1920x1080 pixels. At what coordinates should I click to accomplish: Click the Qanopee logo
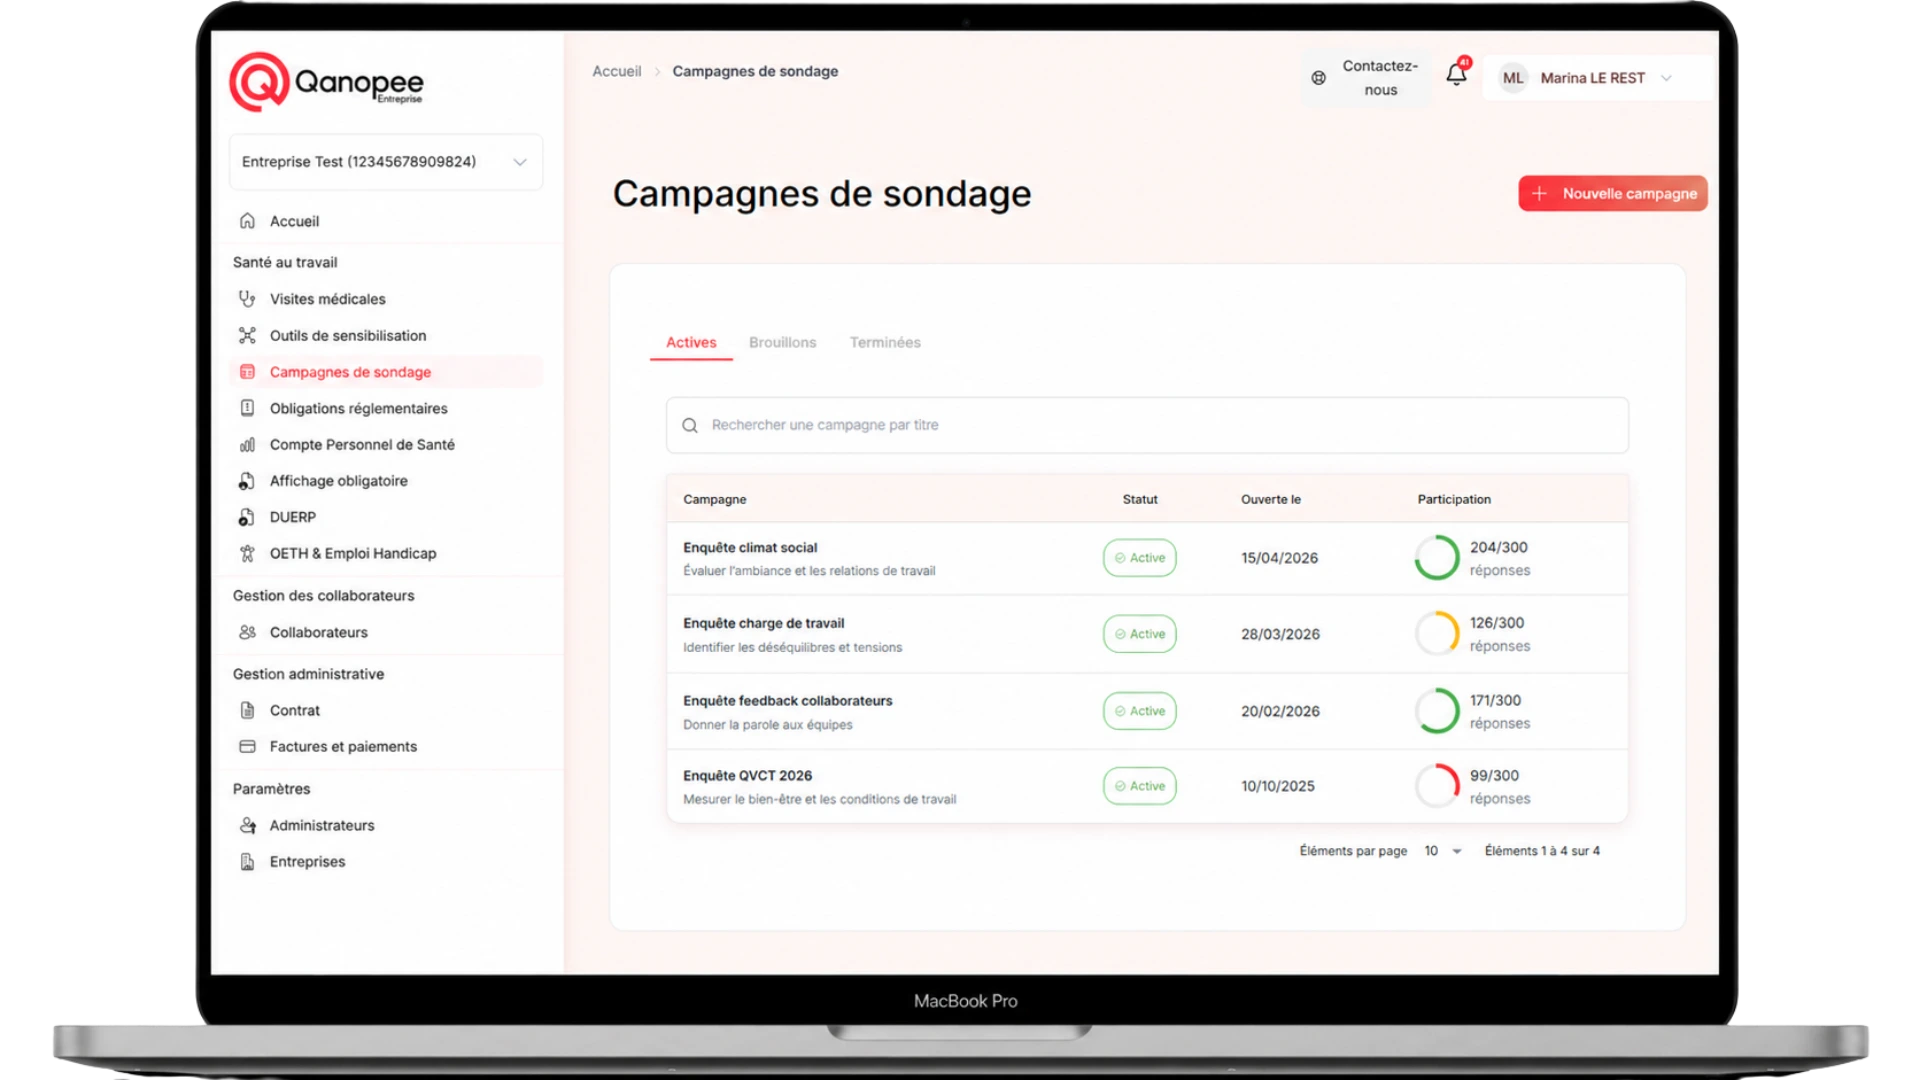tap(327, 82)
